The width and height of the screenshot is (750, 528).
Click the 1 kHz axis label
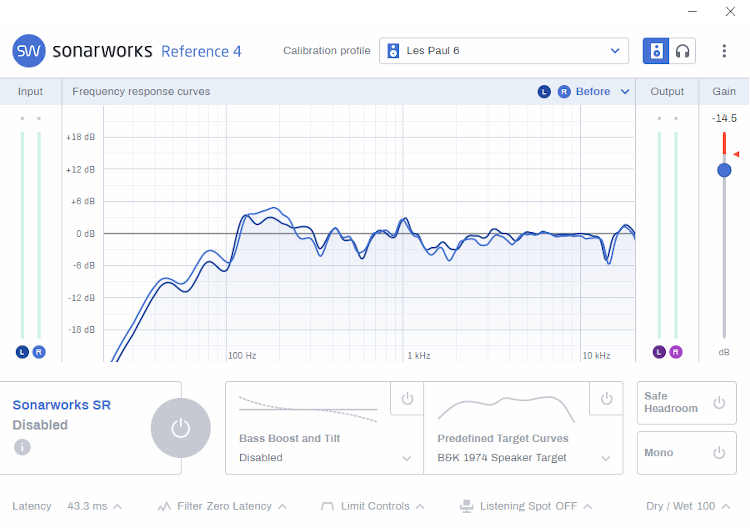tap(419, 355)
